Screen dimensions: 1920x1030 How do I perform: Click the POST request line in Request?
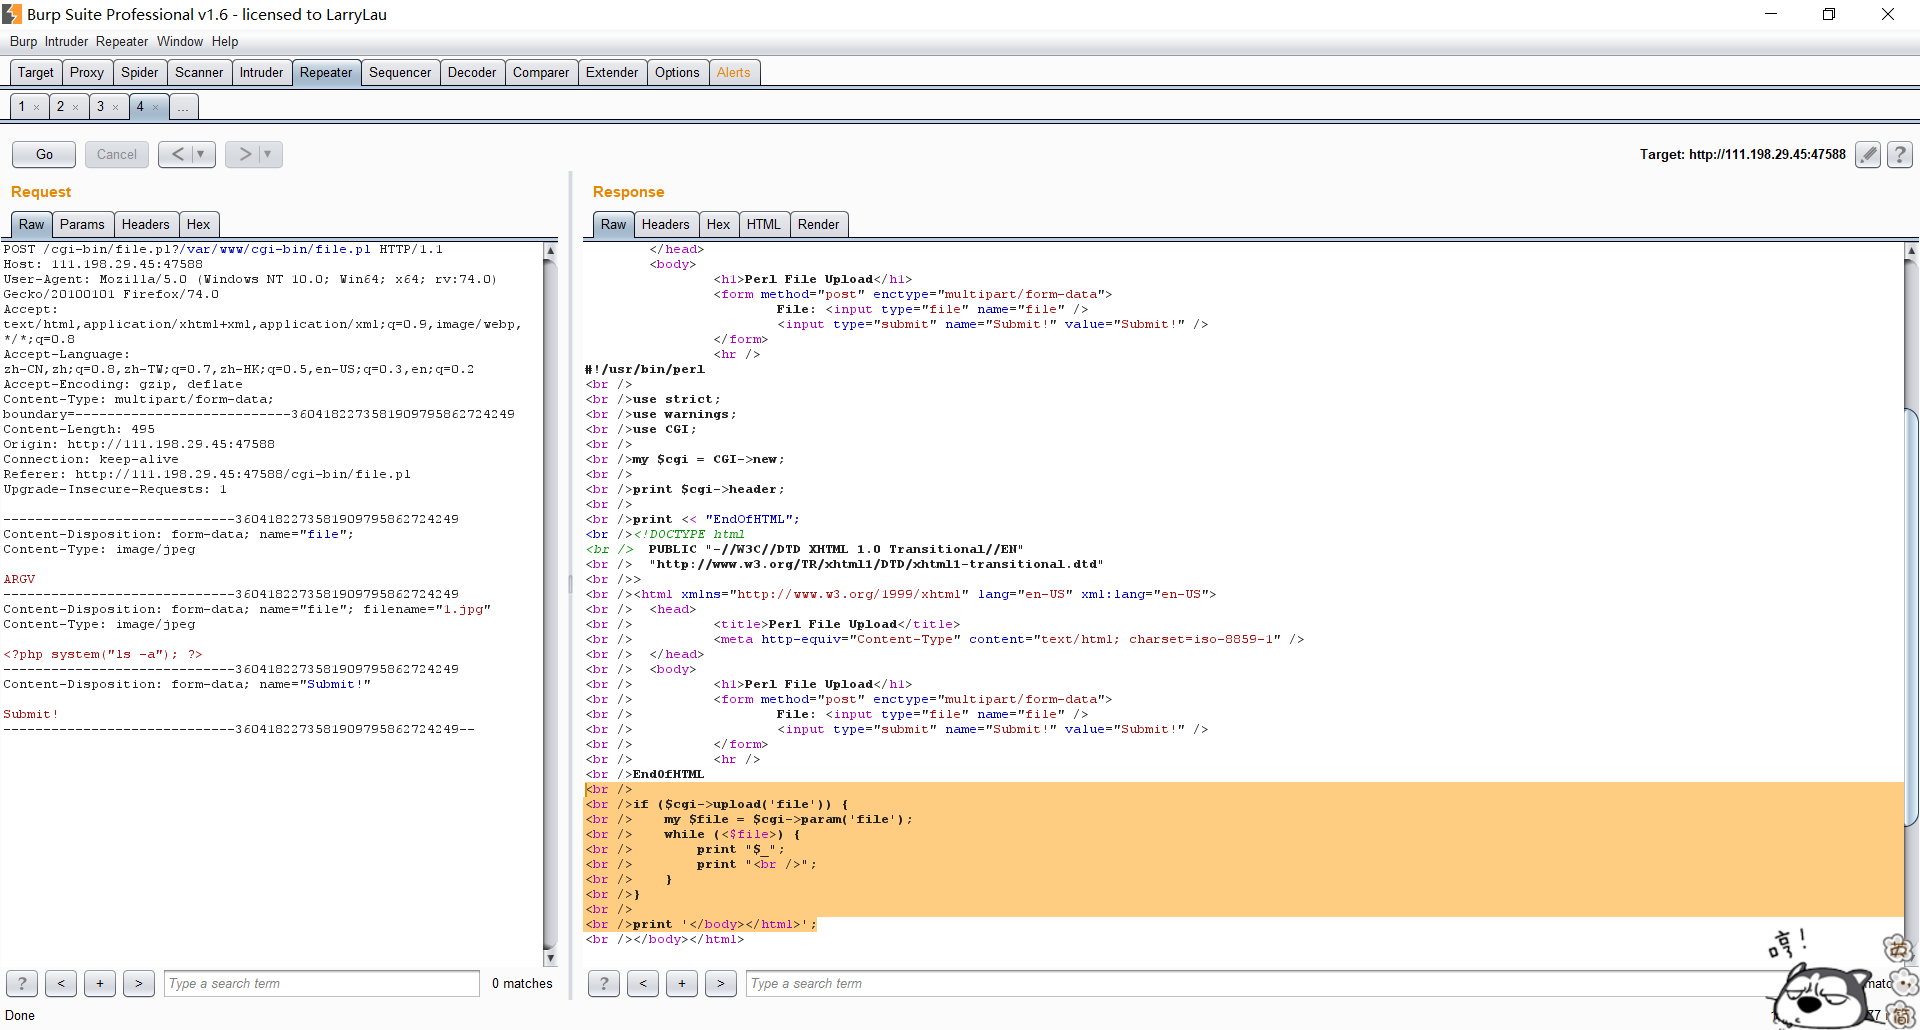(x=222, y=249)
